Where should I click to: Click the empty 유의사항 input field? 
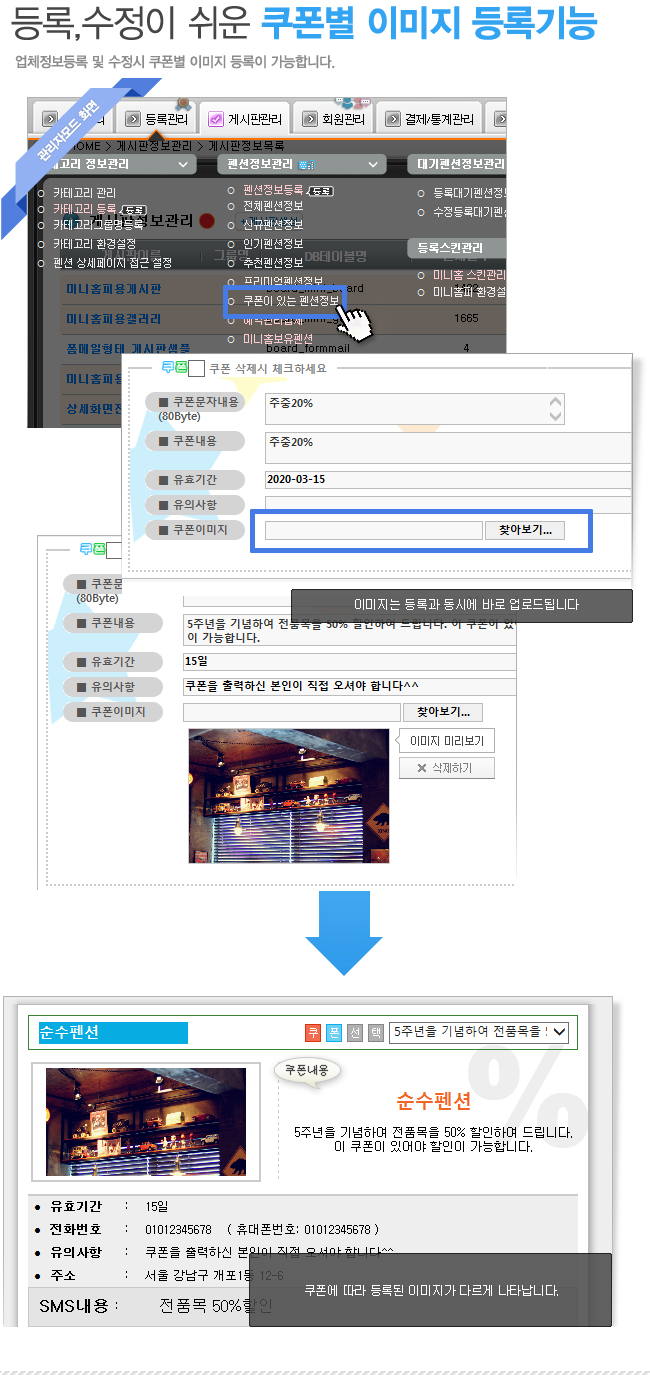pyautogui.click(x=448, y=505)
